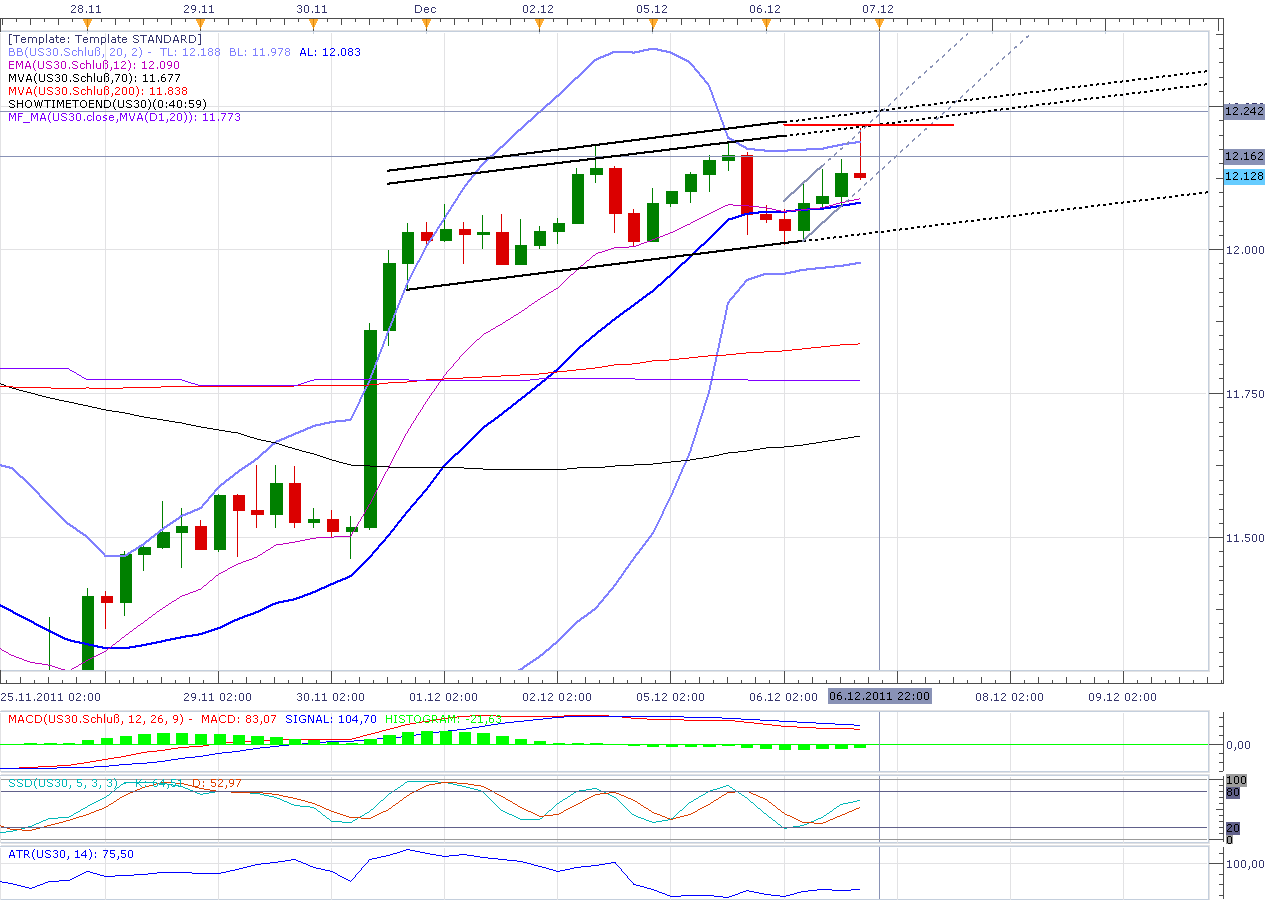Click the 12.242 price label on right axis
Viewport: 1280px width, 900px height.
pyautogui.click(x=1240, y=112)
